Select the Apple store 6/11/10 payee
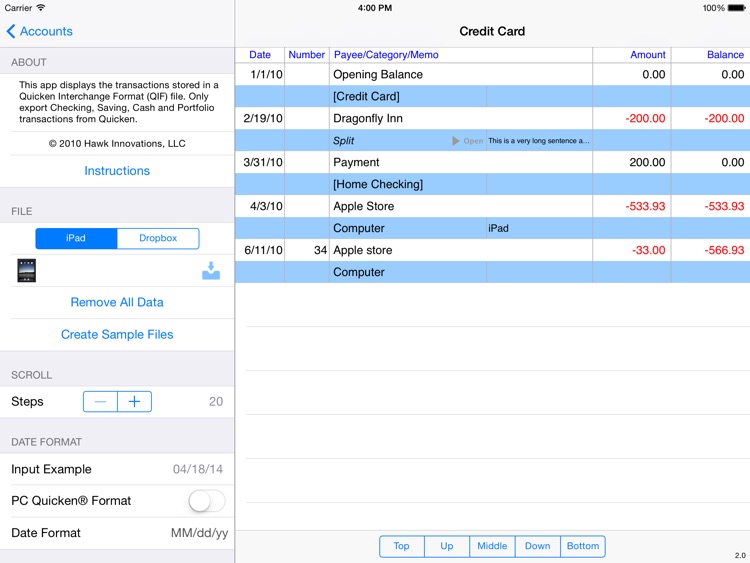This screenshot has width=750, height=563. coord(363,250)
